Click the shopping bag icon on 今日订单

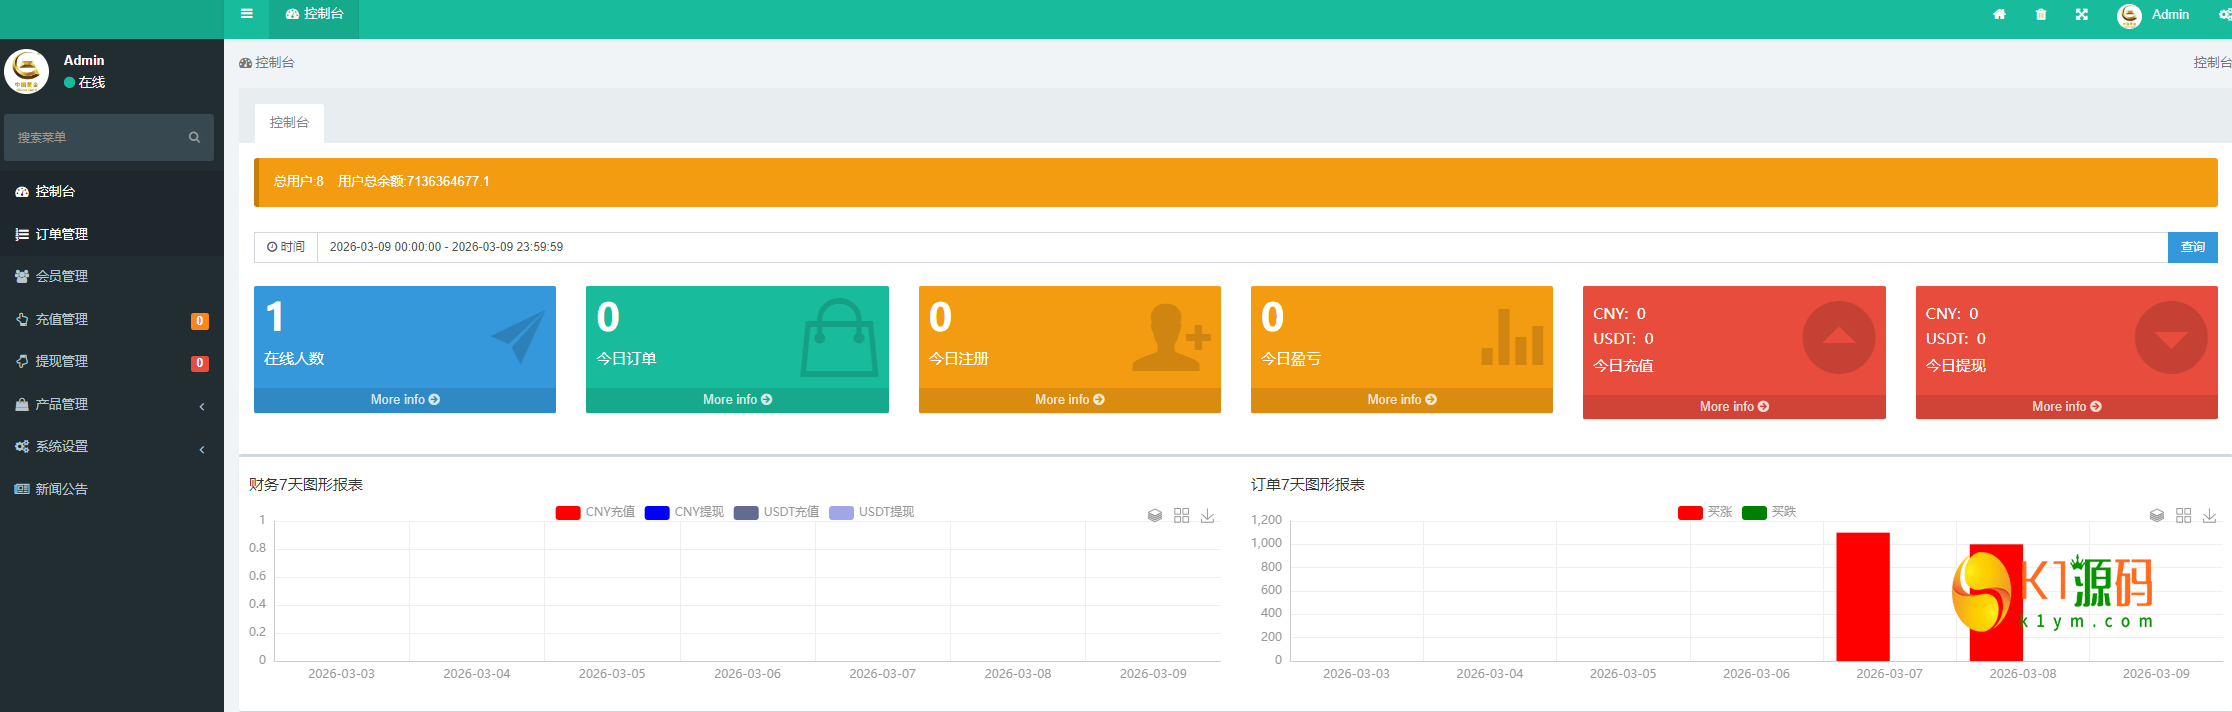point(839,338)
